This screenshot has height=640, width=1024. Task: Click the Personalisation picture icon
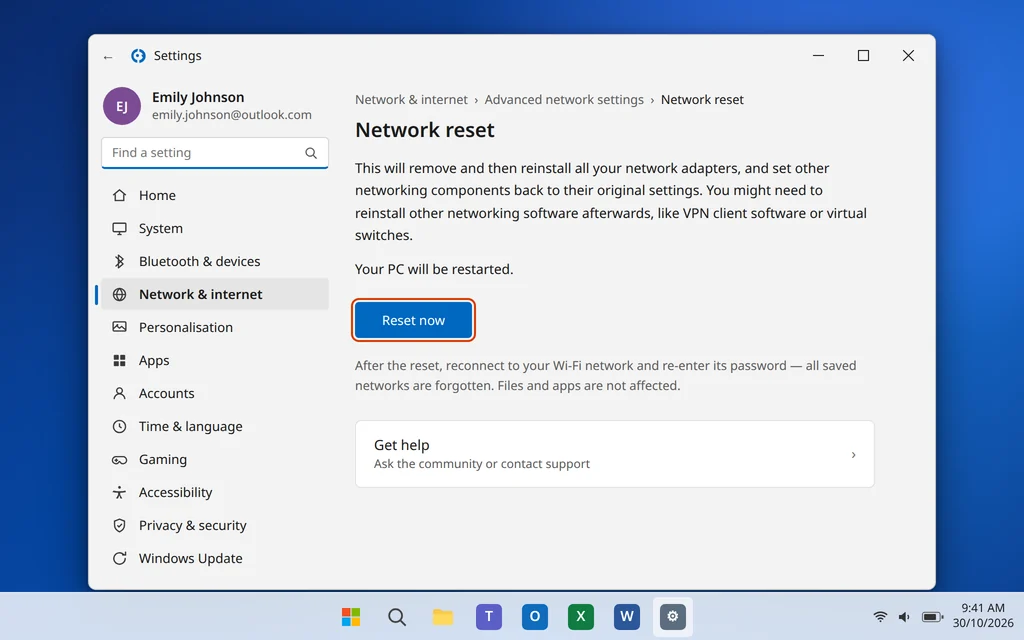(x=119, y=327)
